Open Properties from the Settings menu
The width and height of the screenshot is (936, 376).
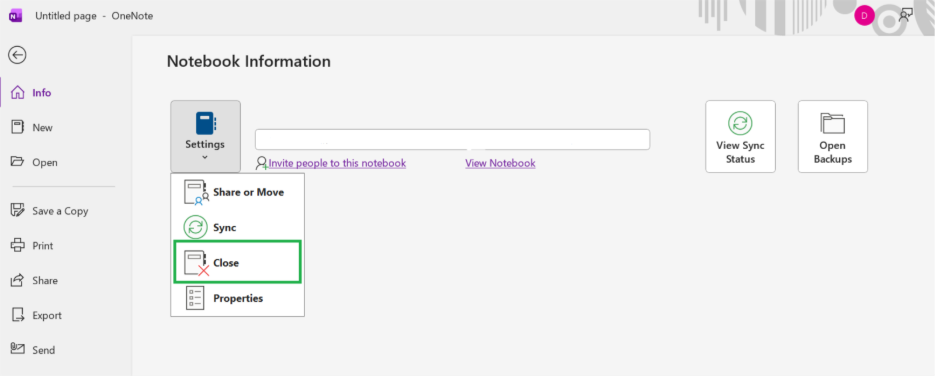click(x=238, y=298)
